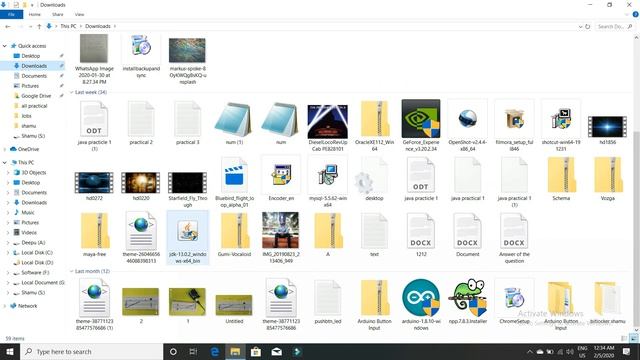
Task: Select the npp.7.8.3.Installer chameleon icon
Action: pos(468,298)
